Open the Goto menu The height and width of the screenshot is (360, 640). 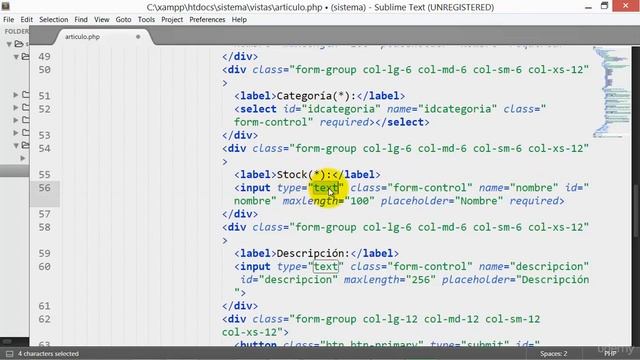click(x=123, y=20)
